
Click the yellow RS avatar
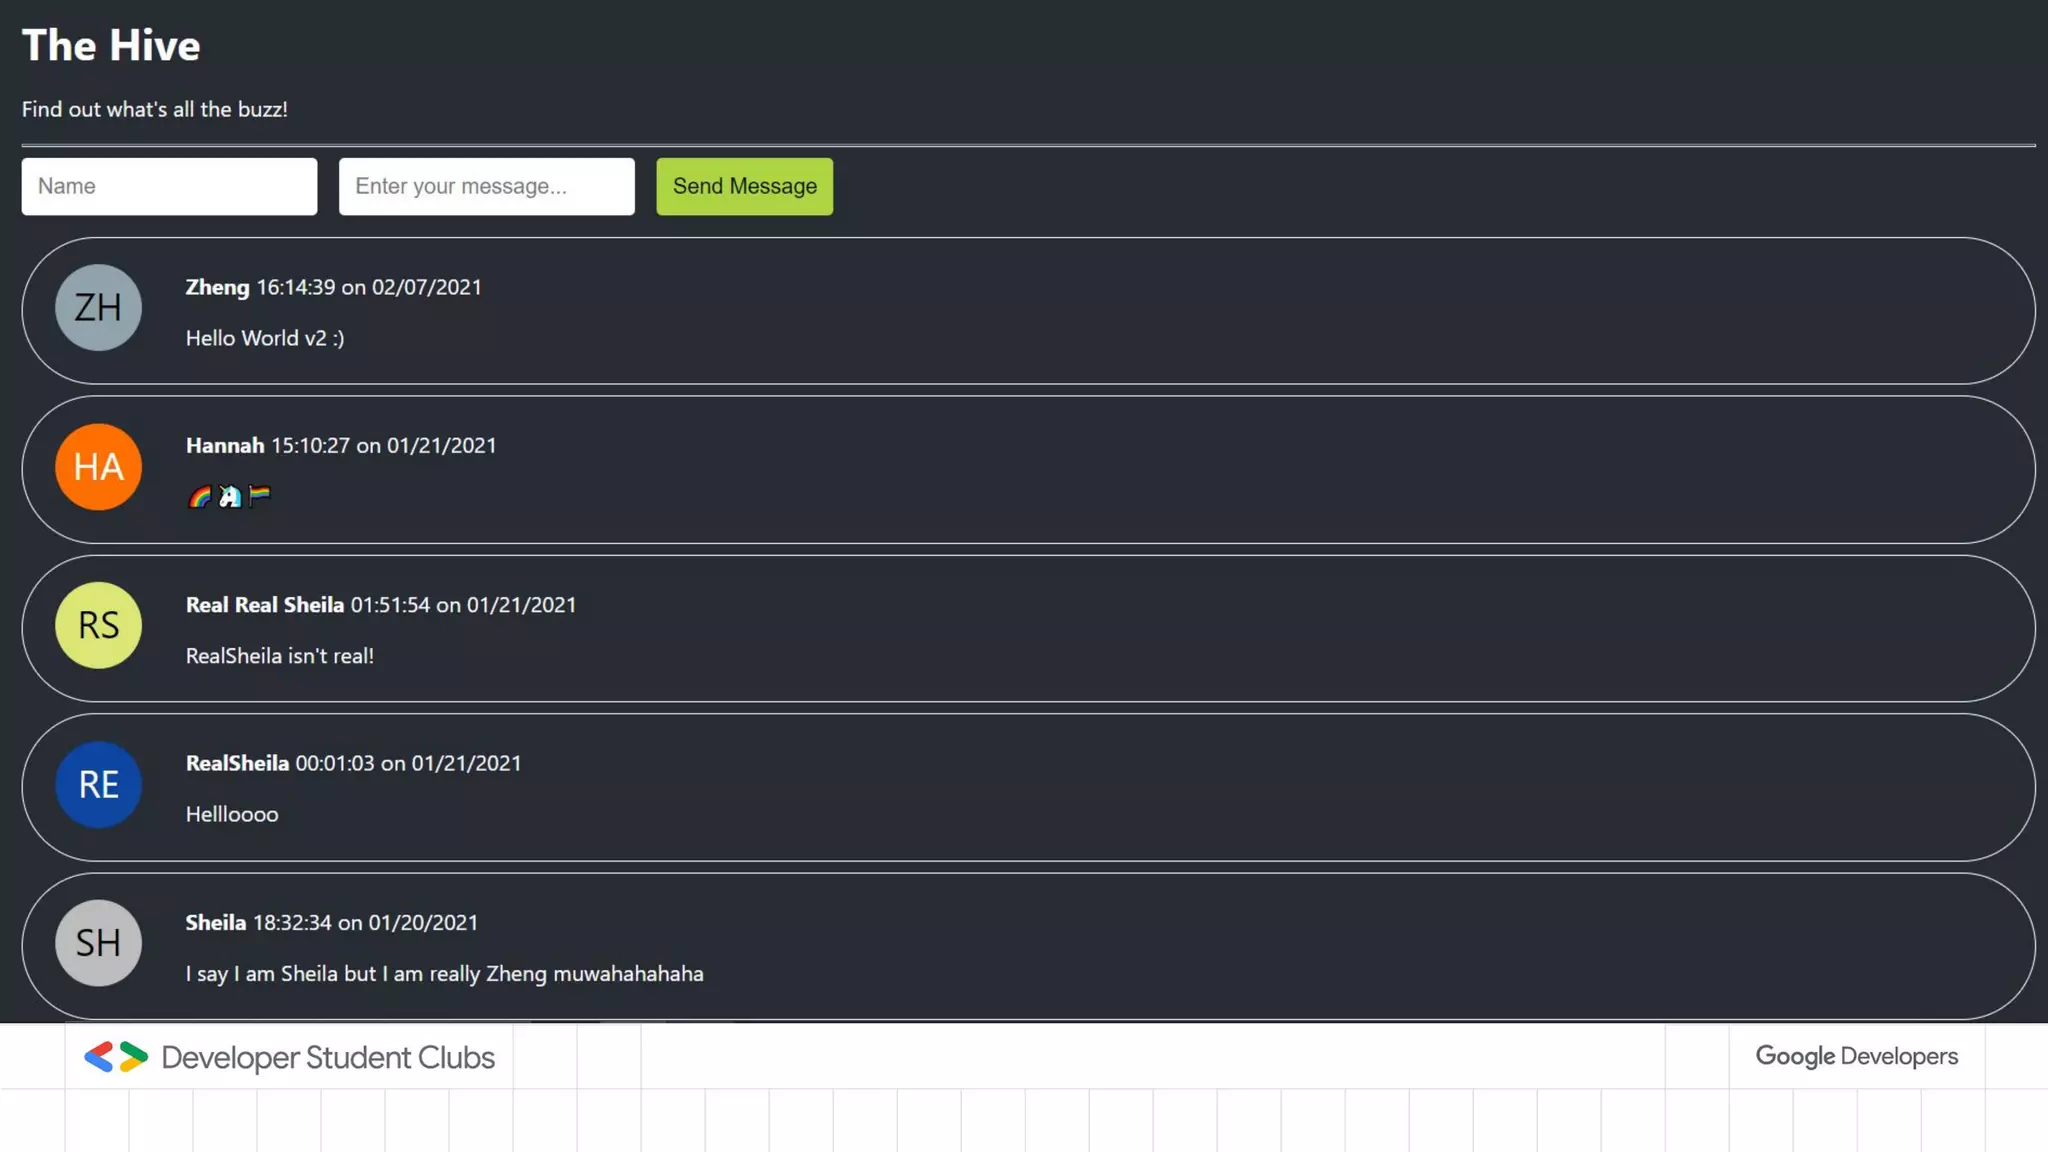(x=98, y=625)
